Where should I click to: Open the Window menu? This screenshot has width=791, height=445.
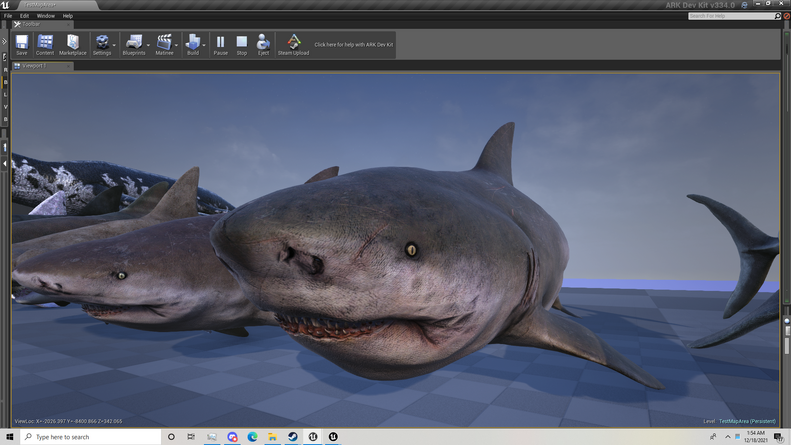click(x=46, y=16)
